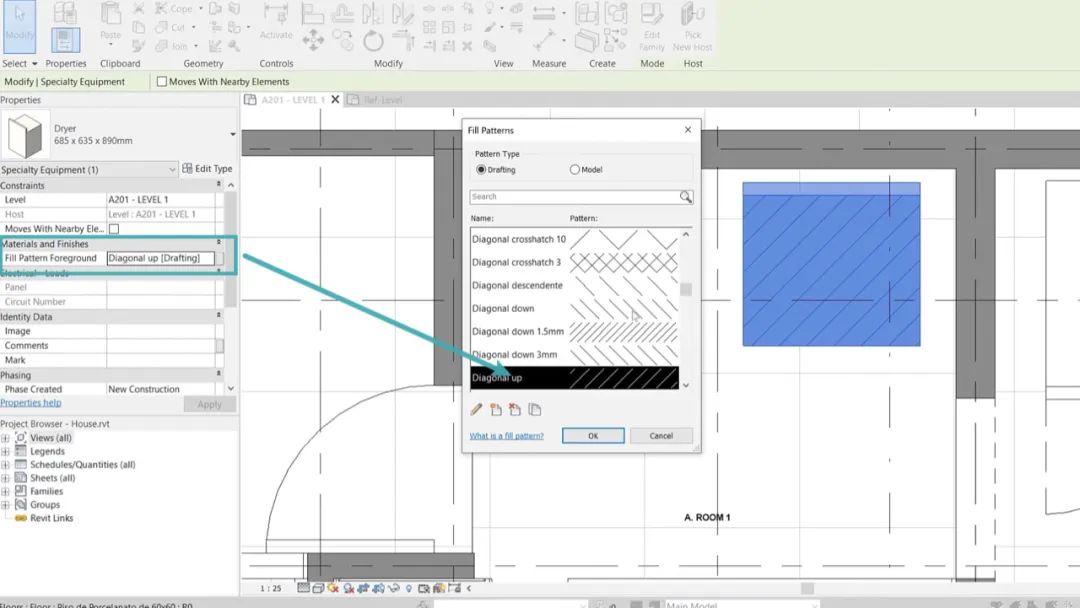Select Diagonal down 1.5mm pattern
This screenshot has height=608, width=1080.
tap(574, 332)
